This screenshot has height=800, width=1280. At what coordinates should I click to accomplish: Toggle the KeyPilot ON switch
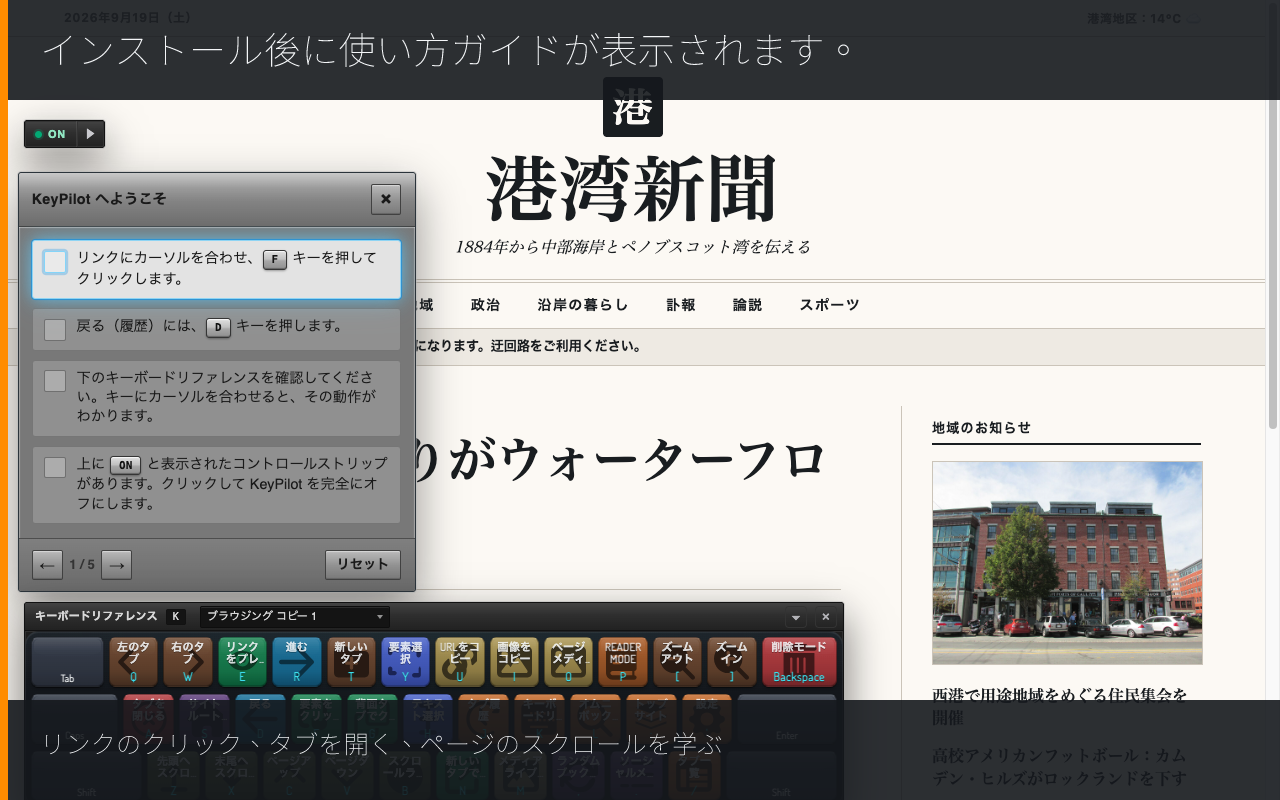51,134
